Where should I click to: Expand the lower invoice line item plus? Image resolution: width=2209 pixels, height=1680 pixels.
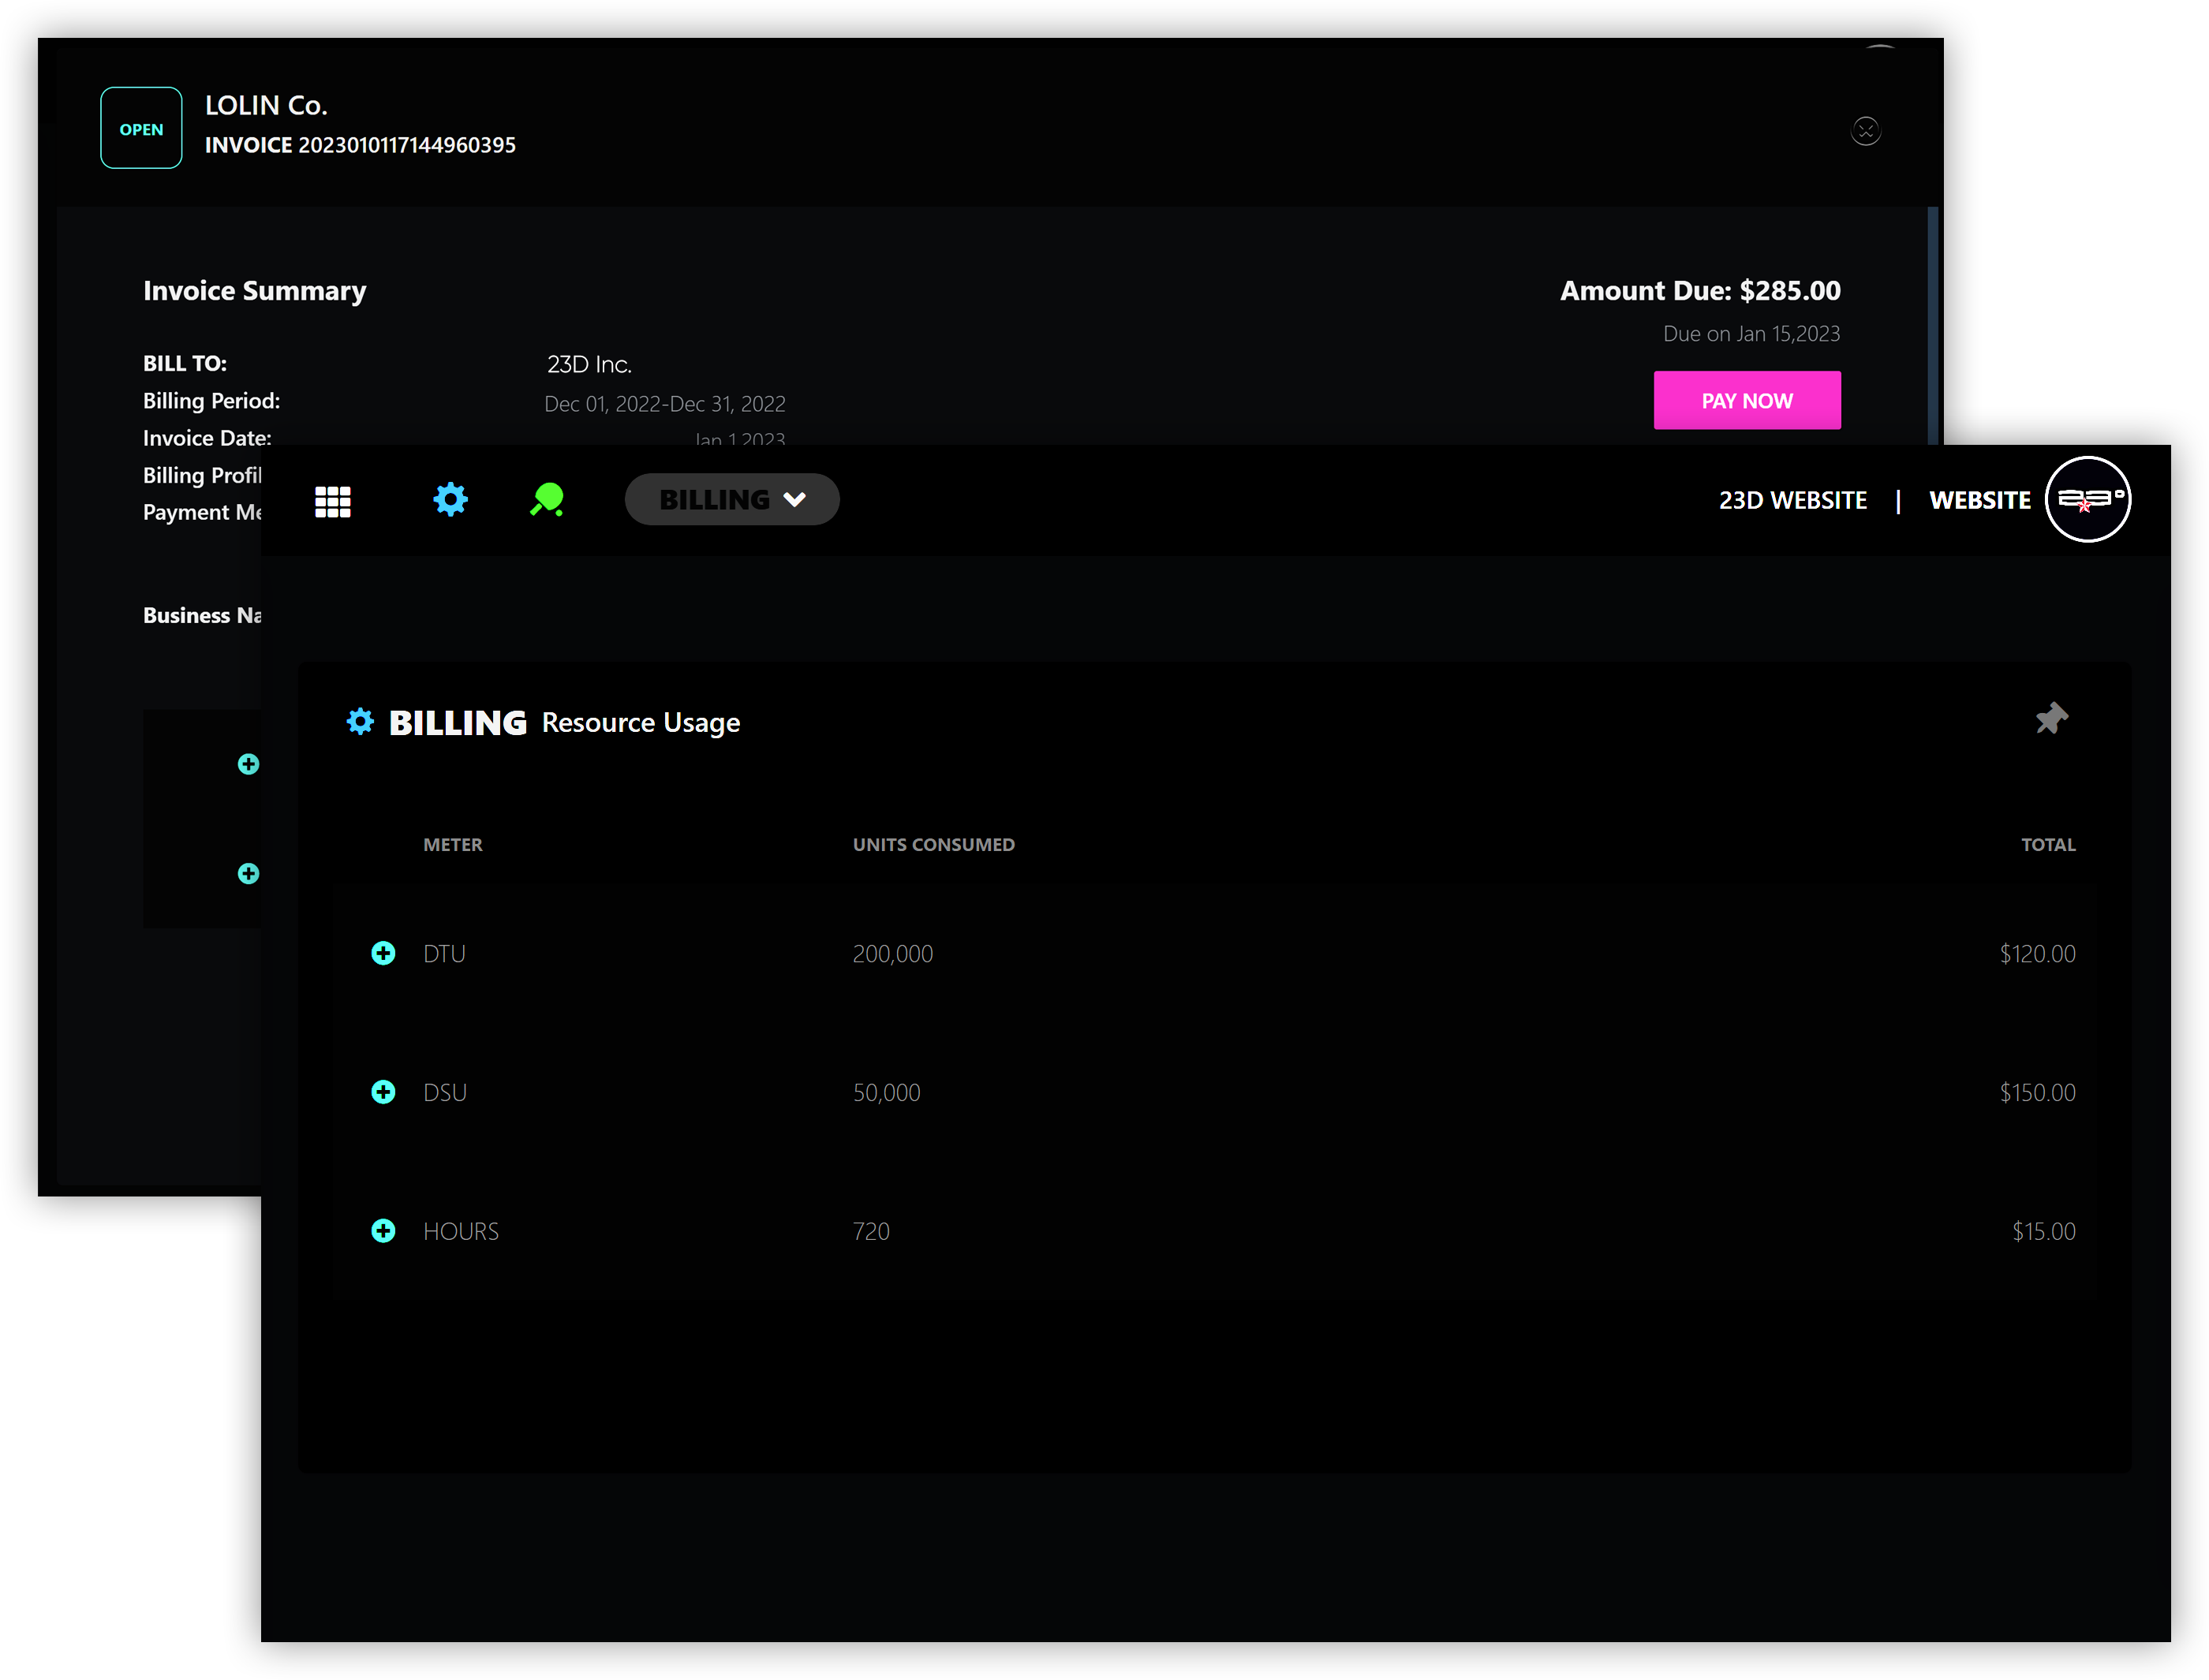(248, 874)
